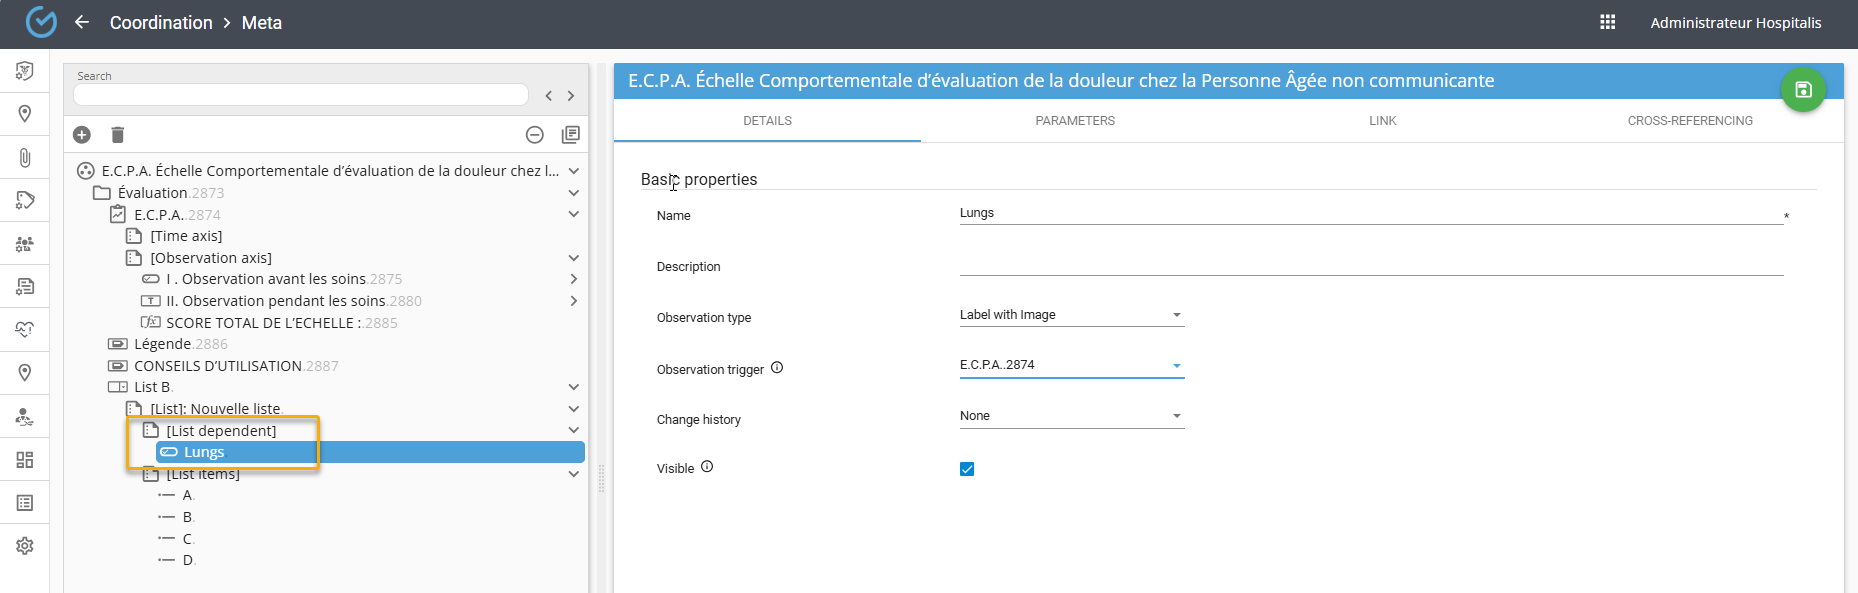Open the Observation type dropdown
1858x593 pixels.
tap(1071, 315)
